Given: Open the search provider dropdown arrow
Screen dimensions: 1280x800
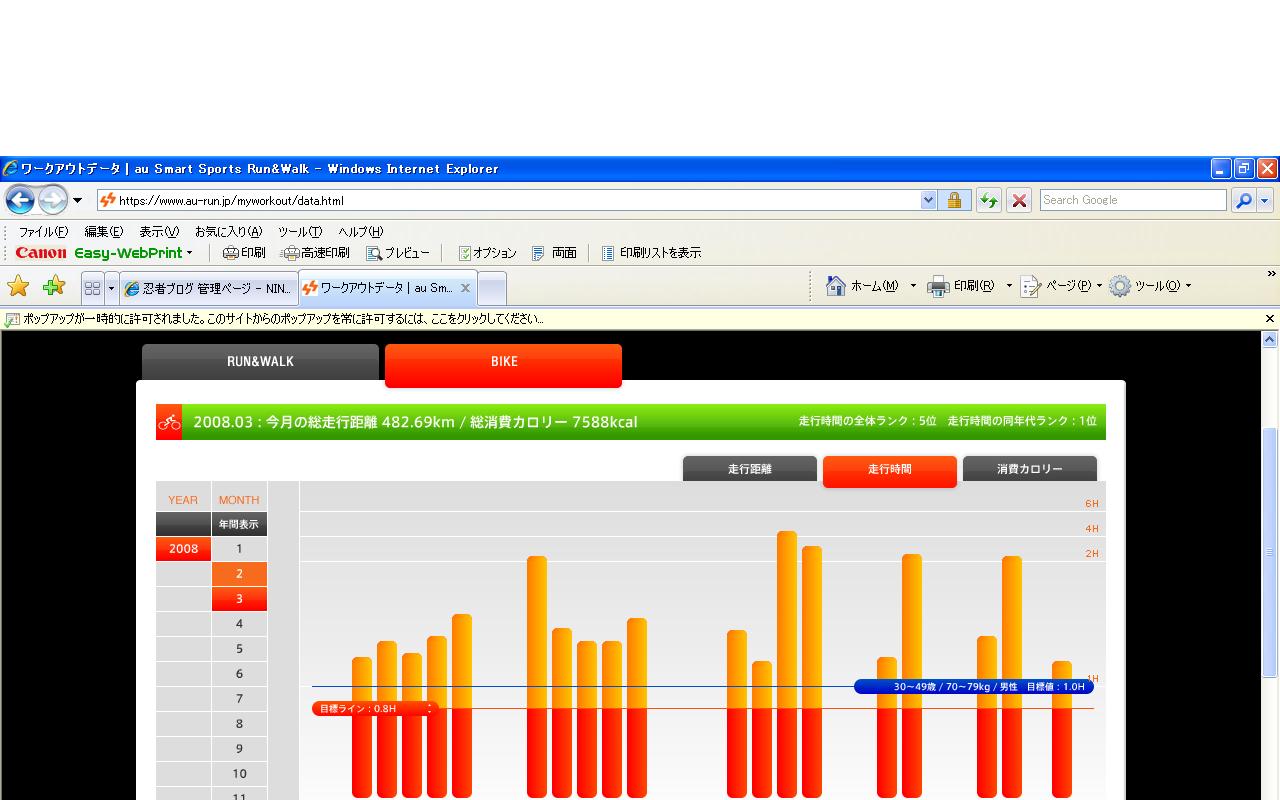Looking at the screenshot, I should tap(1264, 200).
